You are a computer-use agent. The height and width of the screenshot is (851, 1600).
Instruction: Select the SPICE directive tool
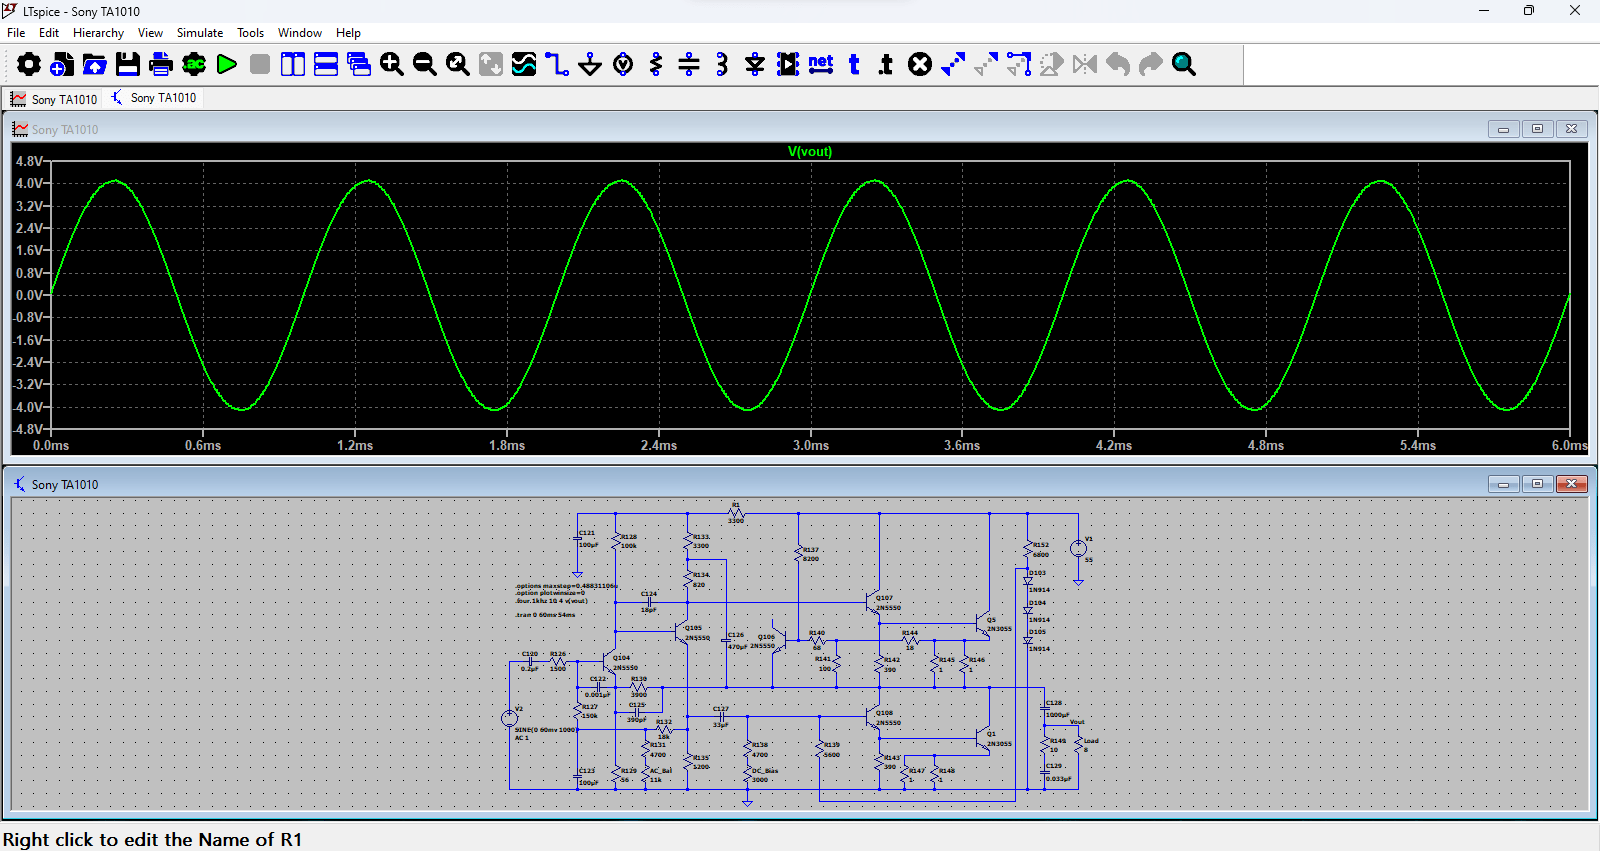pos(887,65)
